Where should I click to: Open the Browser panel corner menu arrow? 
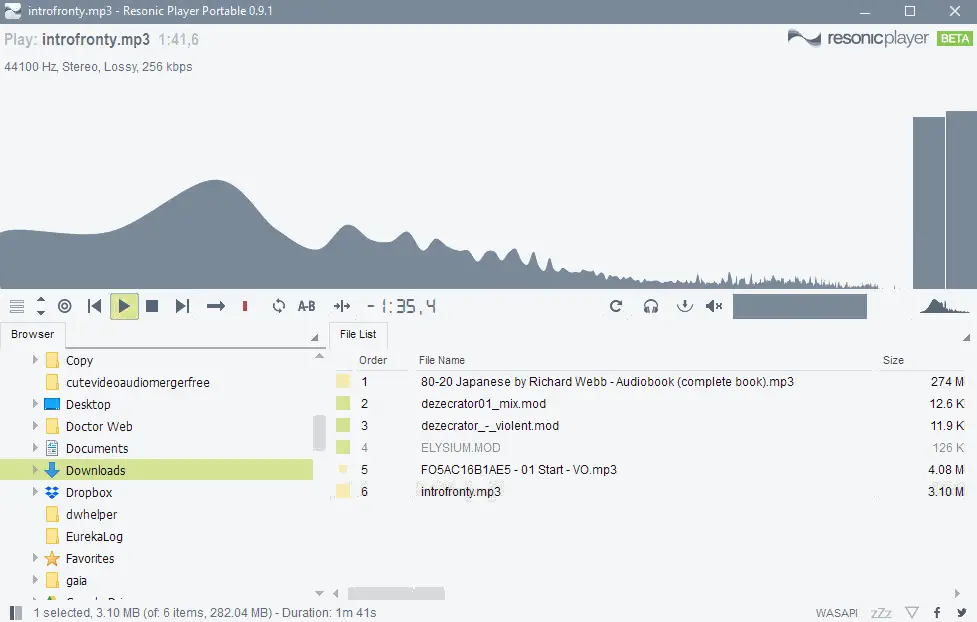pos(315,338)
